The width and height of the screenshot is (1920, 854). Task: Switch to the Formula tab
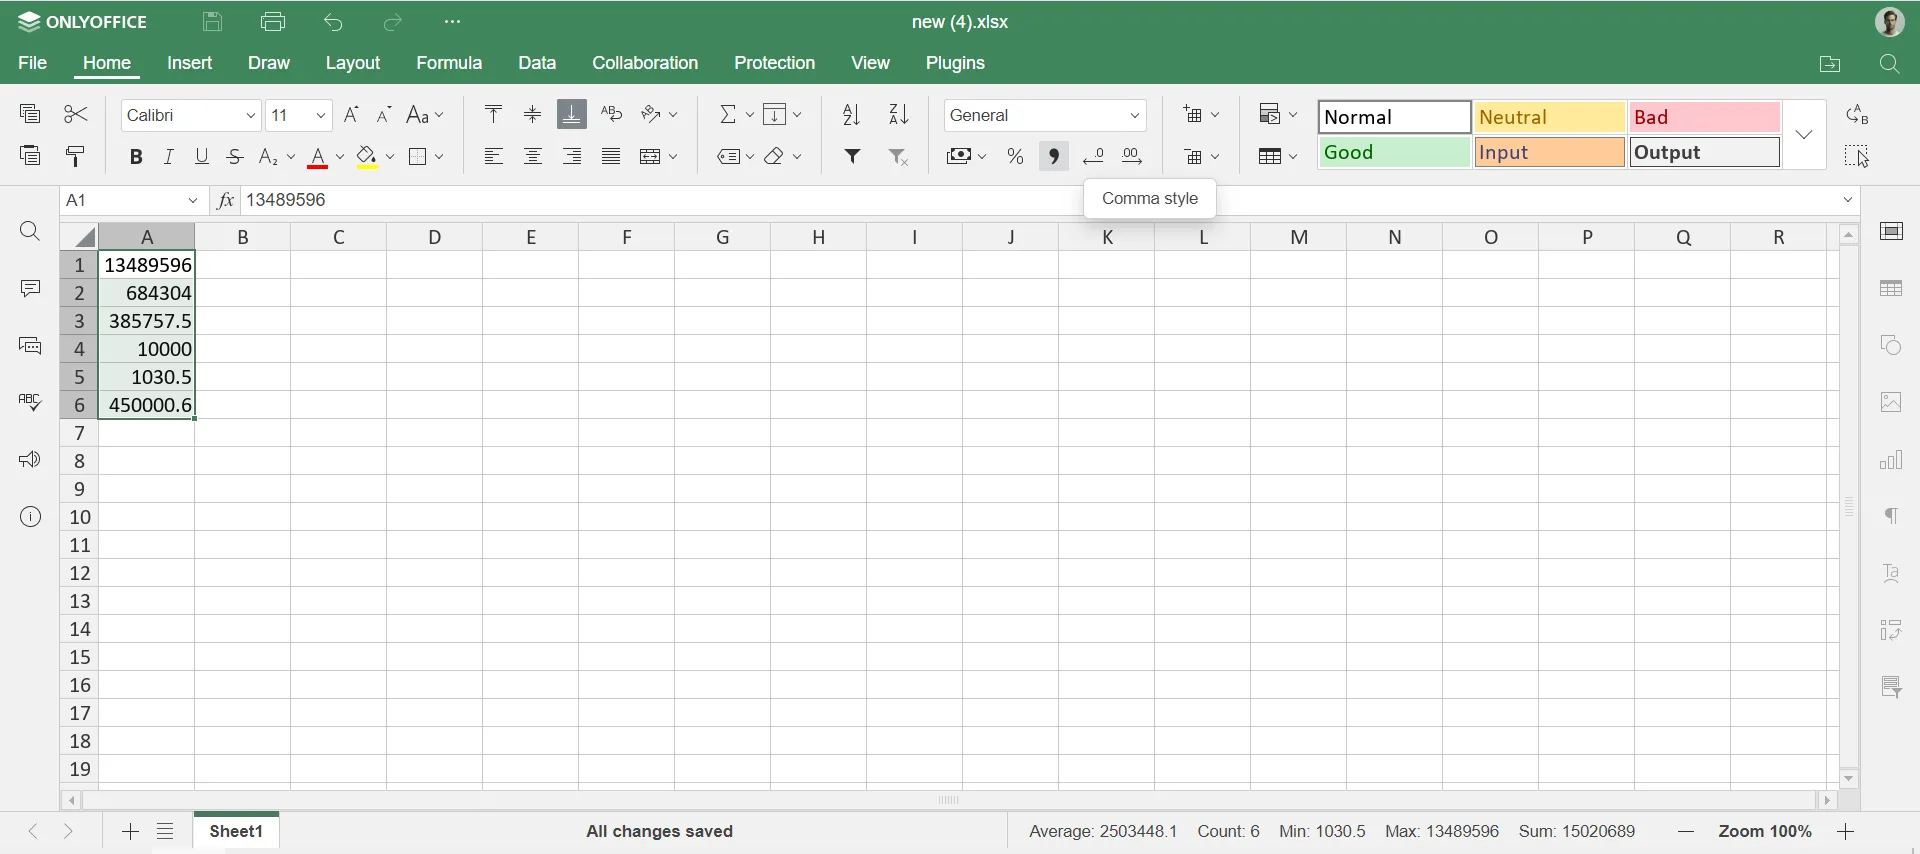click(449, 63)
